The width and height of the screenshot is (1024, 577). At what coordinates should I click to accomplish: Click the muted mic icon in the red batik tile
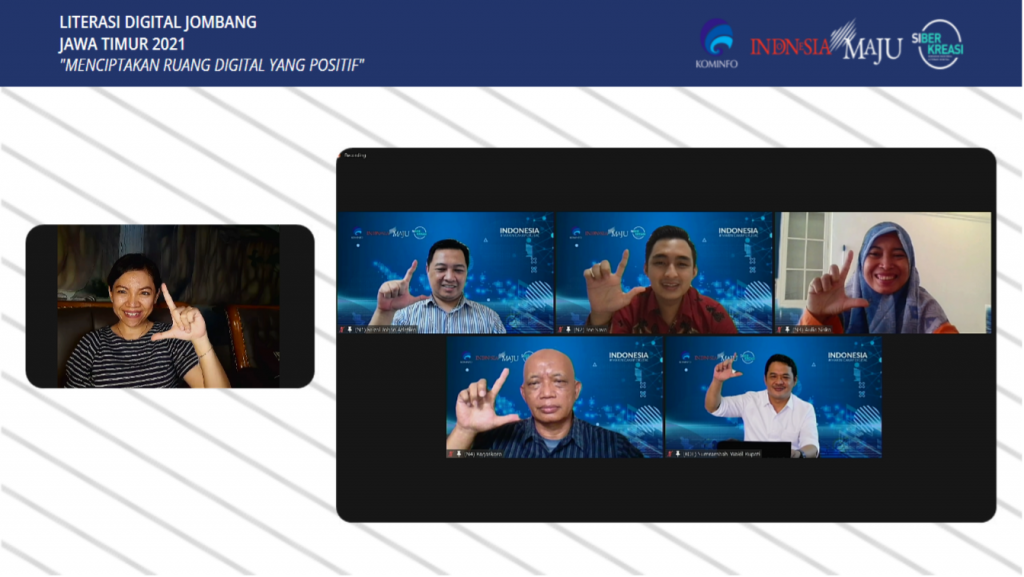pos(560,330)
